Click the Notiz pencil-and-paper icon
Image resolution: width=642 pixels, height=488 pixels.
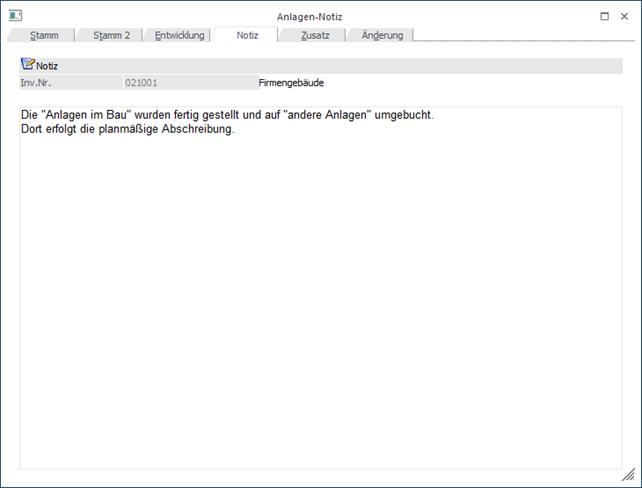(27, 65)
